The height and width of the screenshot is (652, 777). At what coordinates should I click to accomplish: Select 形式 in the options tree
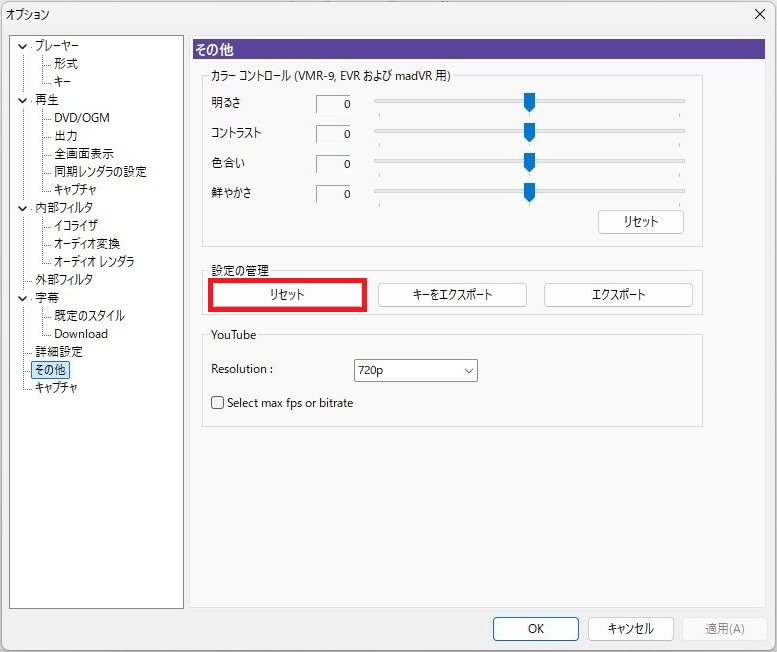65,64
